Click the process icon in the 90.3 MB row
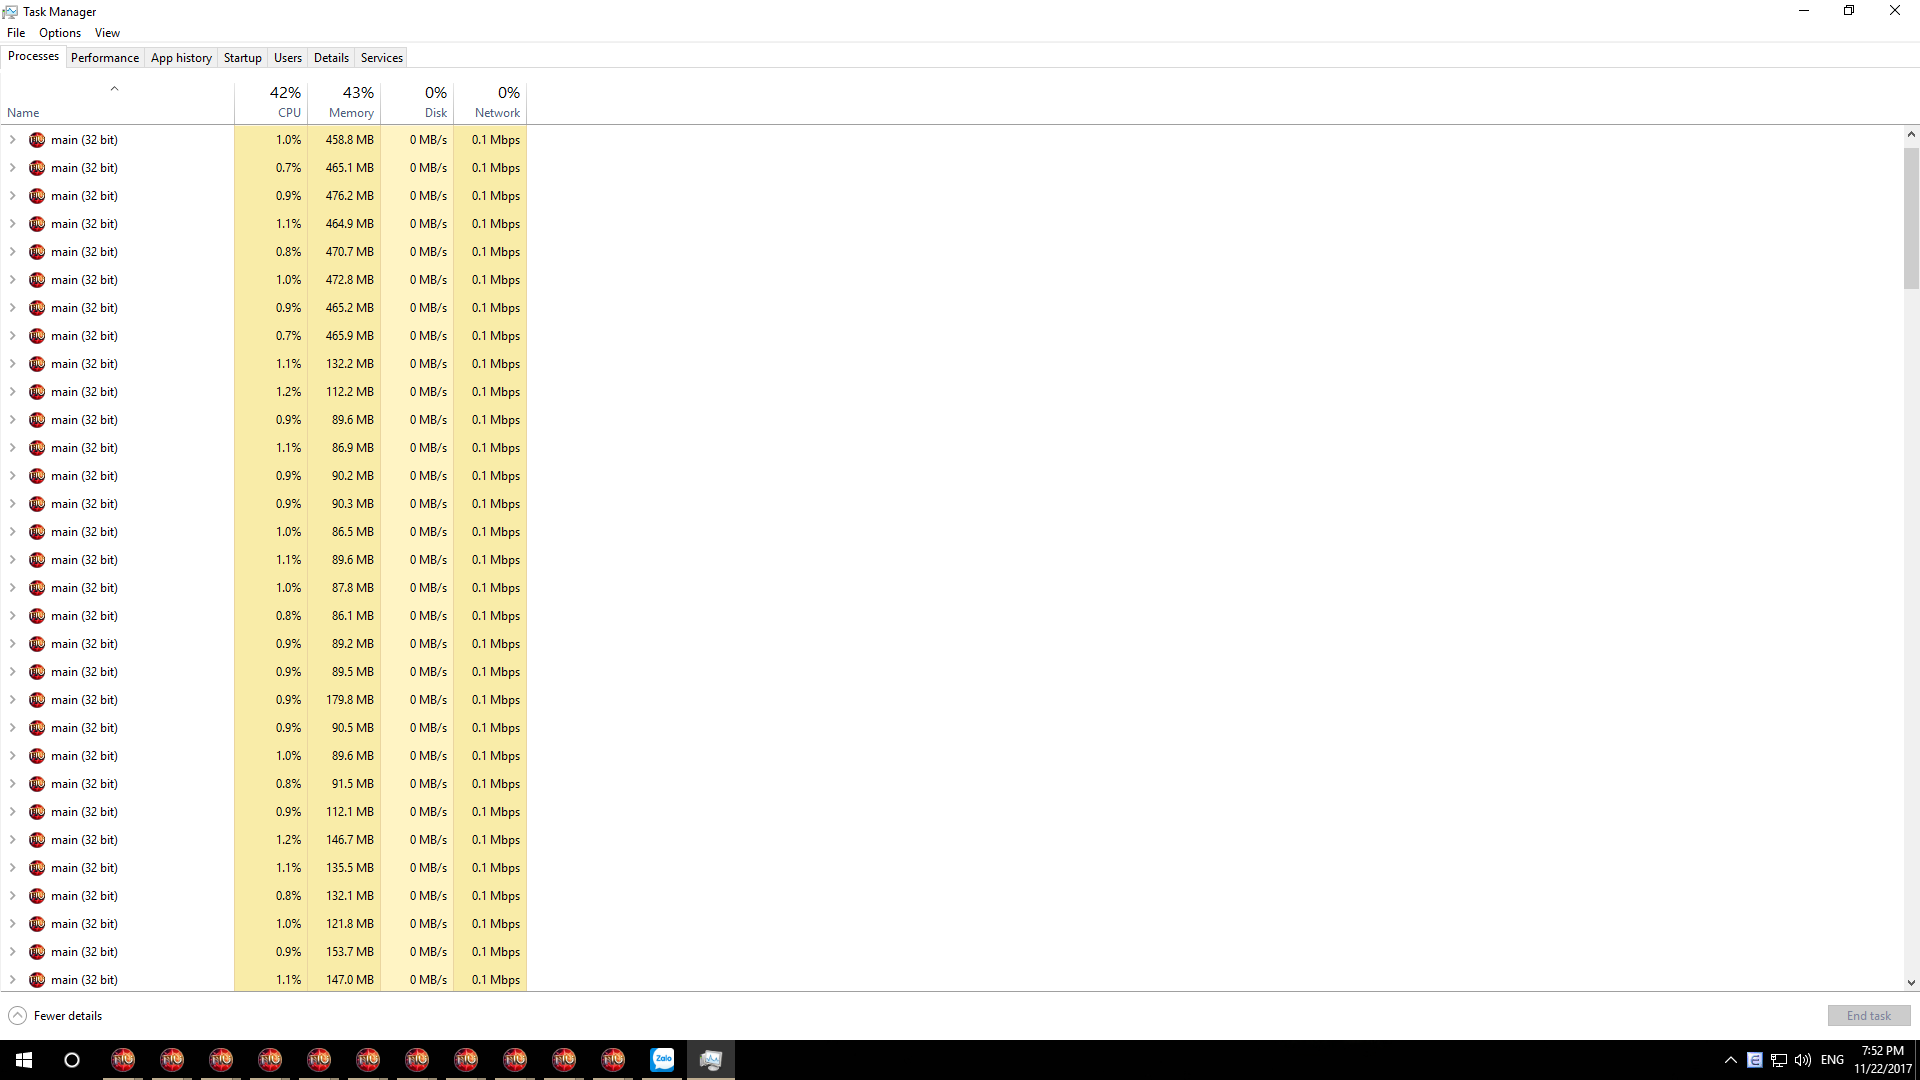The image size is (1920, 1080). (x=37, y=504)
